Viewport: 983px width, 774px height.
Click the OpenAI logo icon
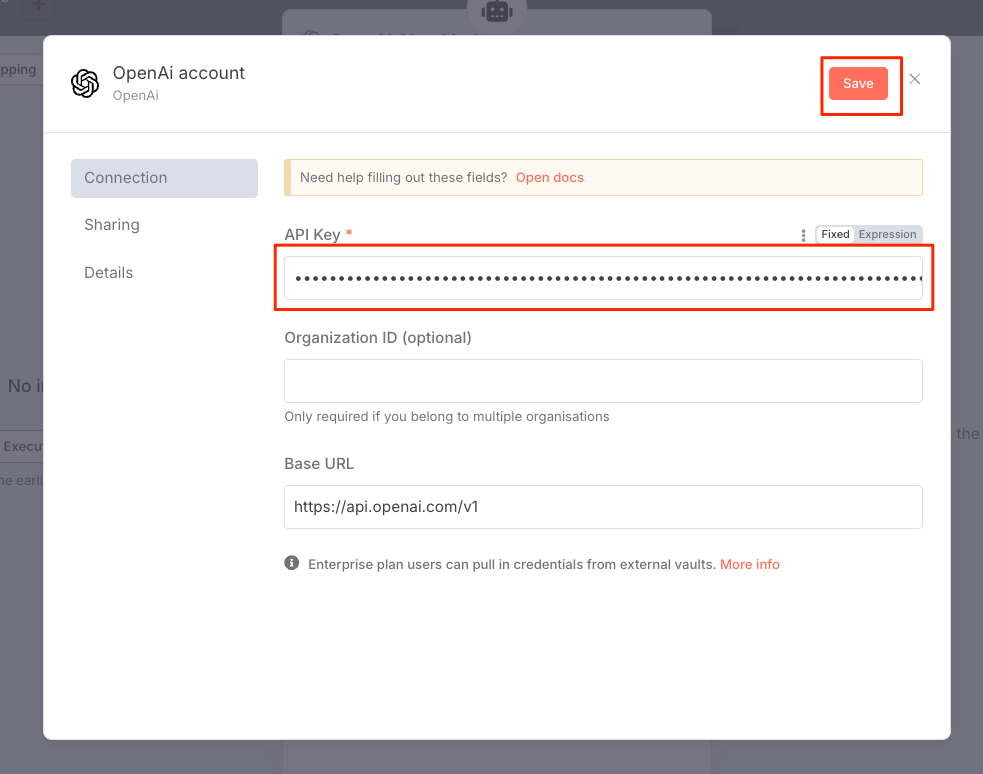point(85,83)
